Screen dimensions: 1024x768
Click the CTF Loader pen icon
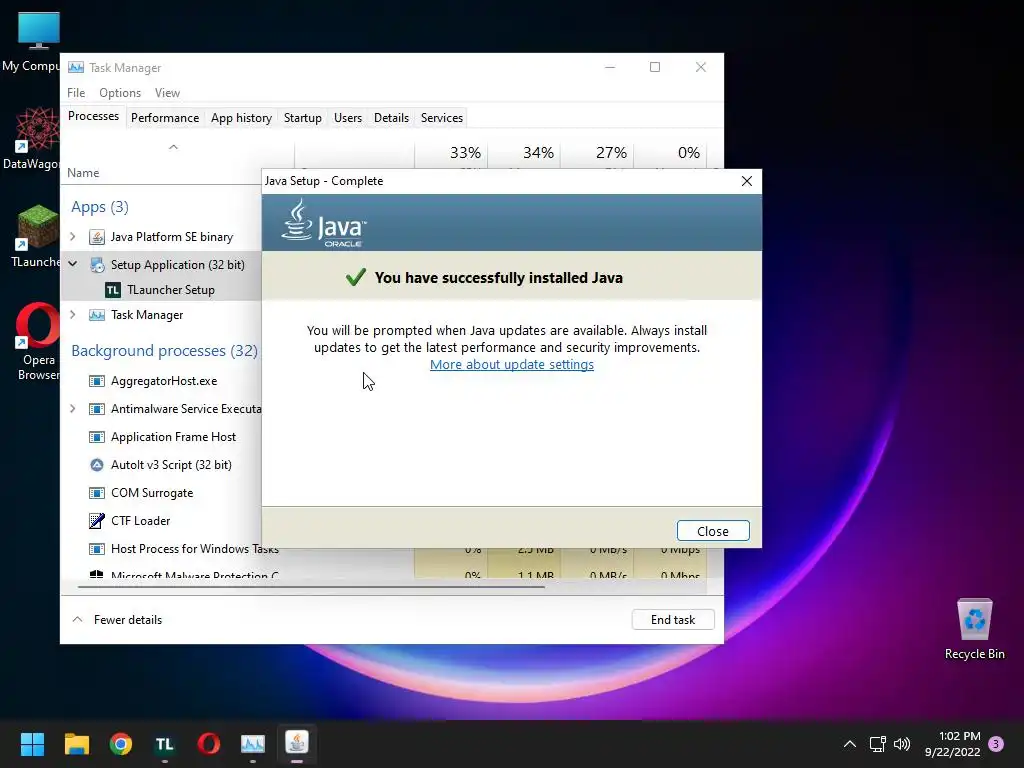pyautogui.click(x=97, y=520)
